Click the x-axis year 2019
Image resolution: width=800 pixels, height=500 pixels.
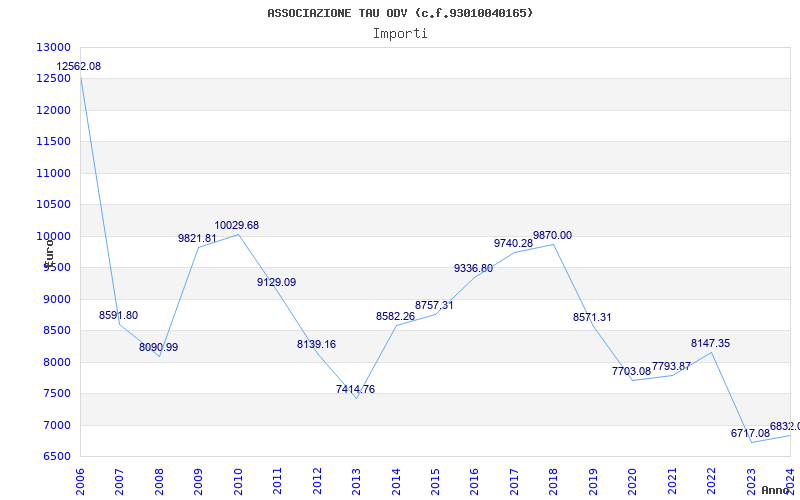593,481
